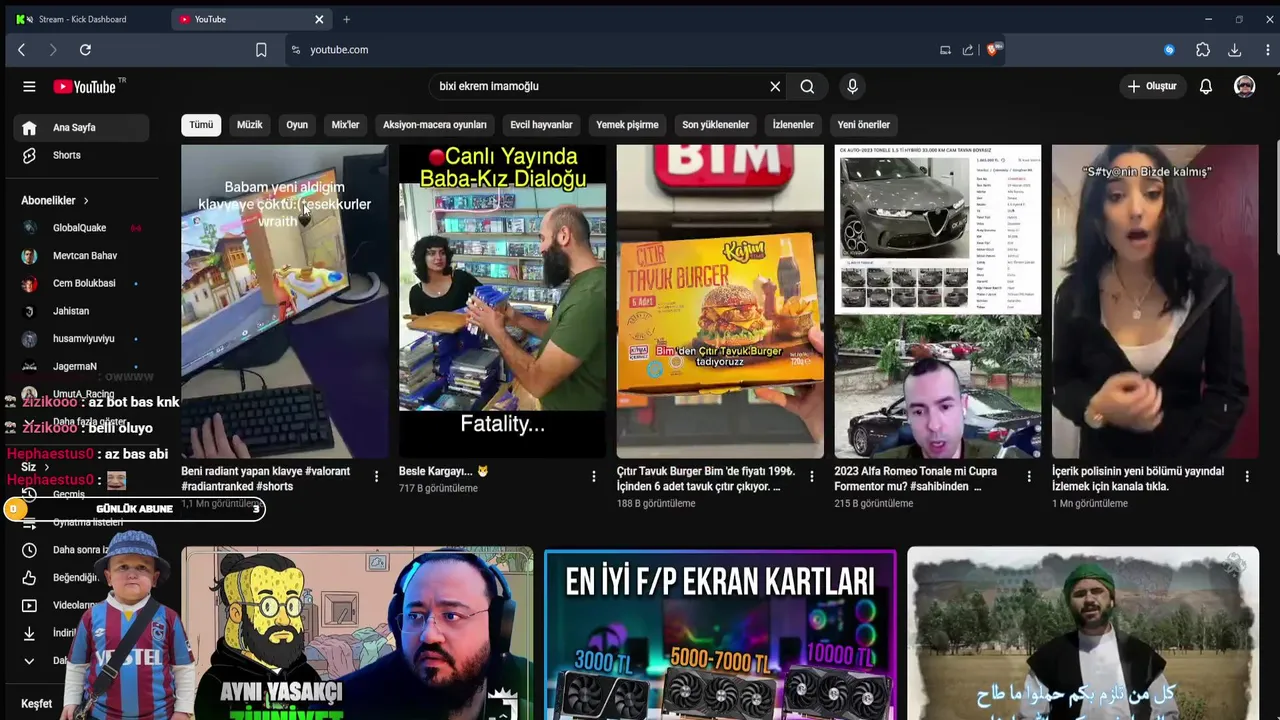The image size is (1280, 720).
Task: Open the extensions puzzle icon
Action: [1203, 50]
